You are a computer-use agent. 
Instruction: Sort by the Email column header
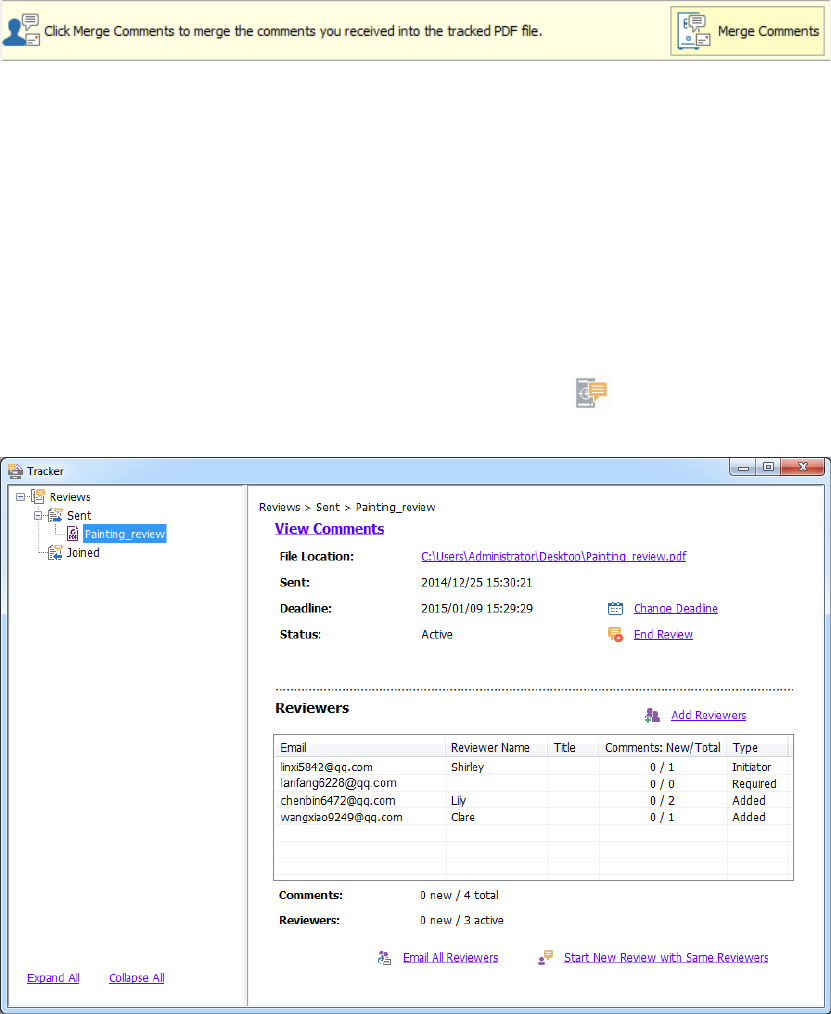coord(360,748)
